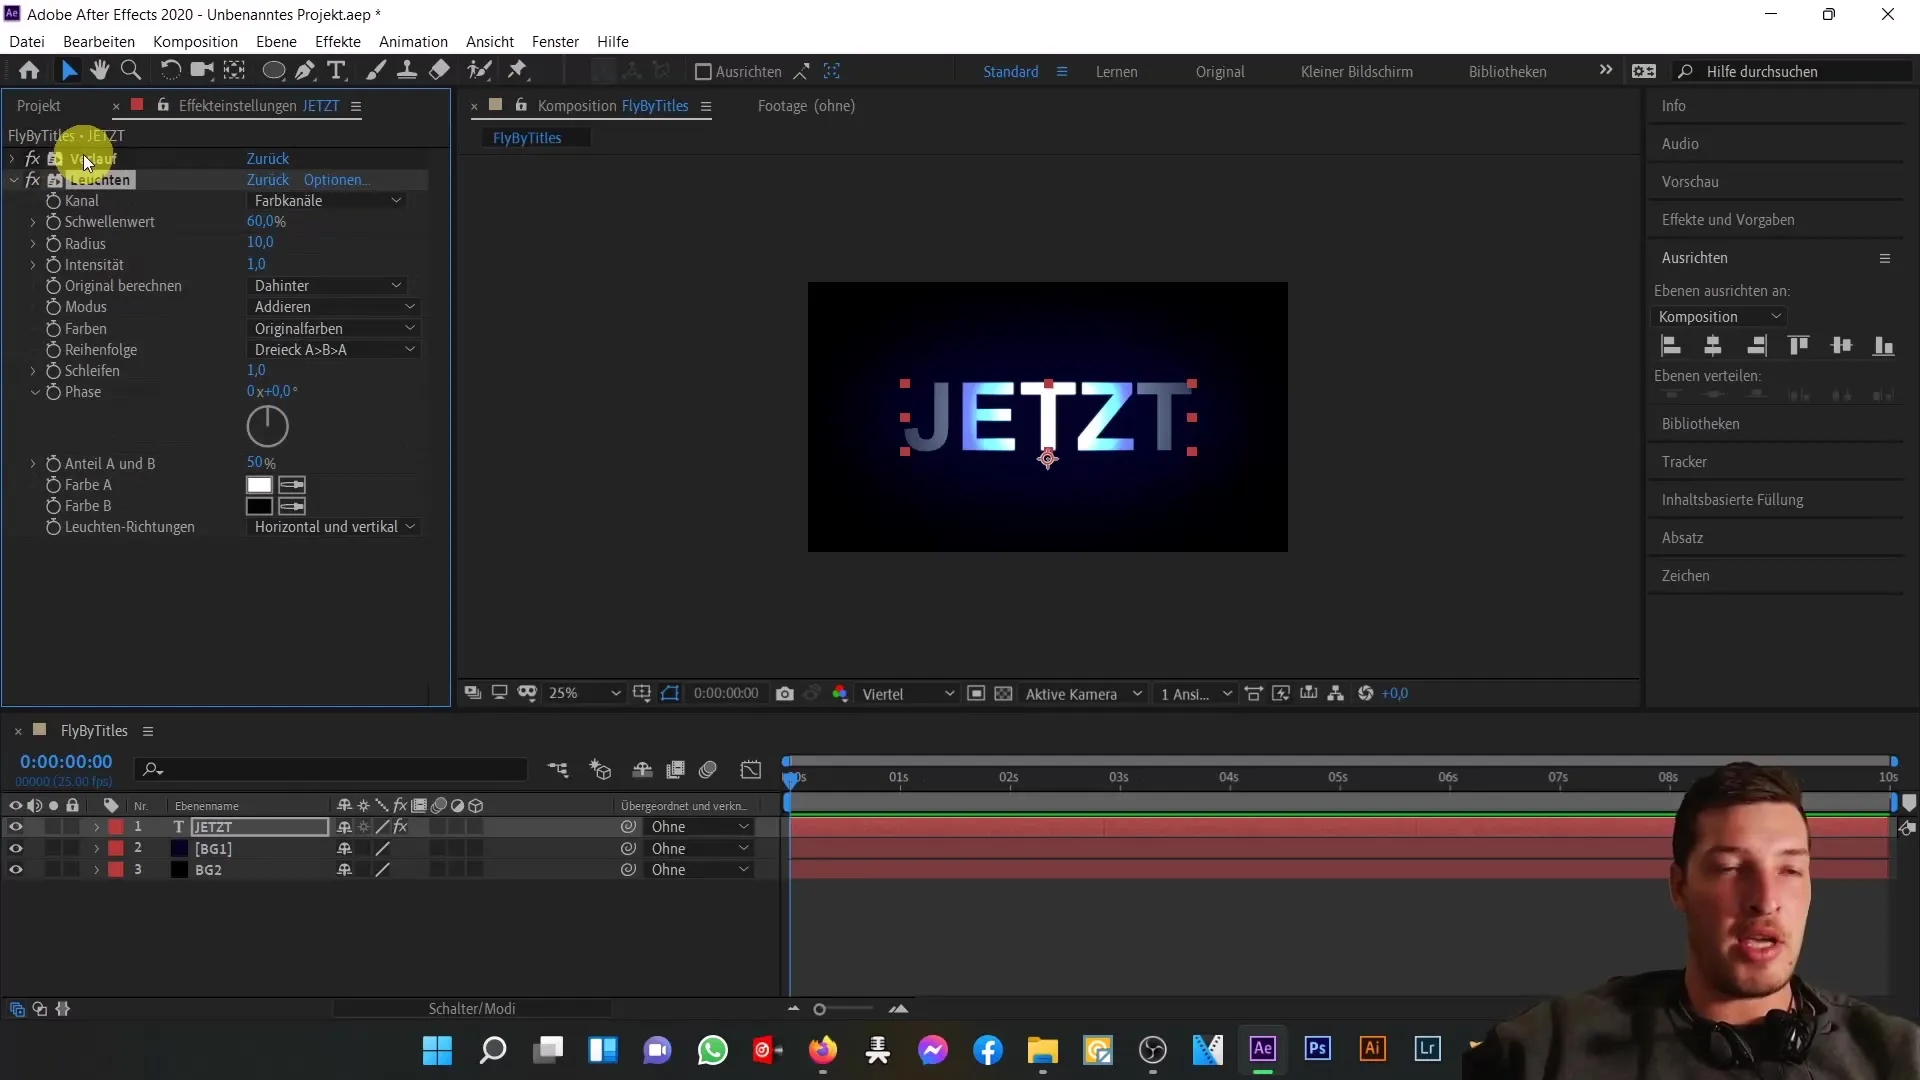Drag the Intensität value slider
This screenshot has height=1080, width=1920.
255,264
